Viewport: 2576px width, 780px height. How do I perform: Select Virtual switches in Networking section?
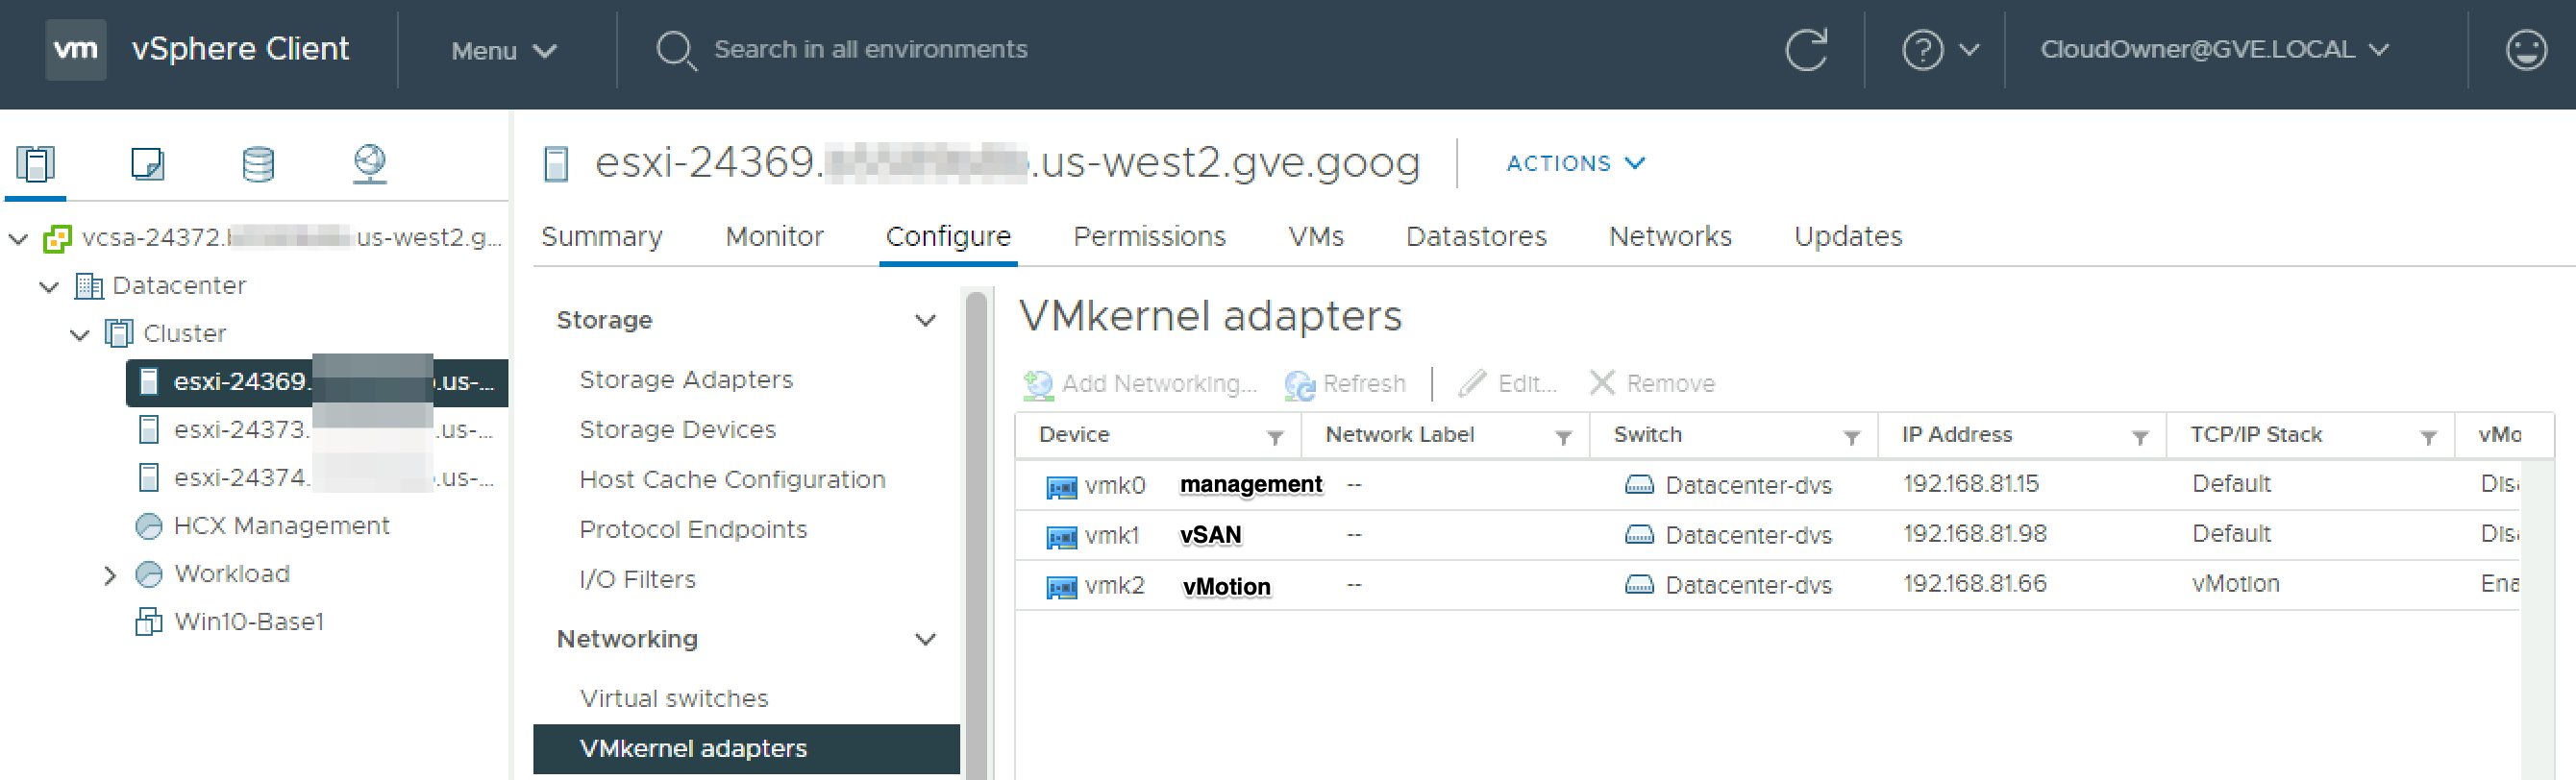pos(674,698)
